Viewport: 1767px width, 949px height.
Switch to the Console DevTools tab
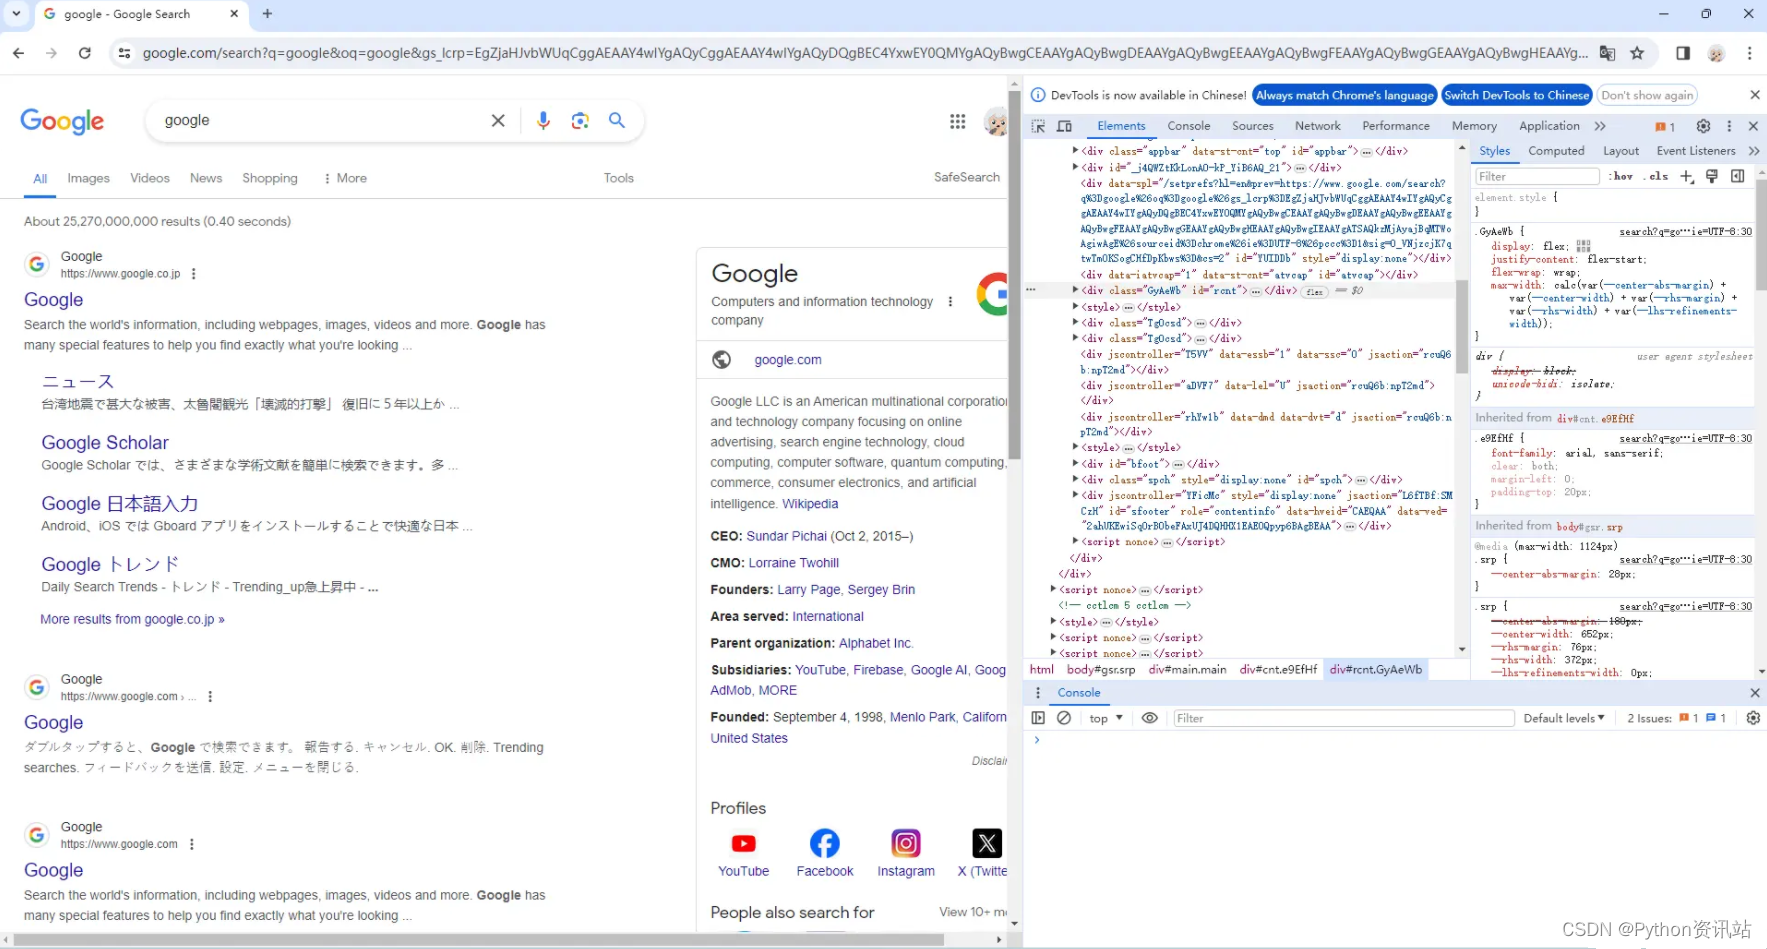pos(1188,126)
